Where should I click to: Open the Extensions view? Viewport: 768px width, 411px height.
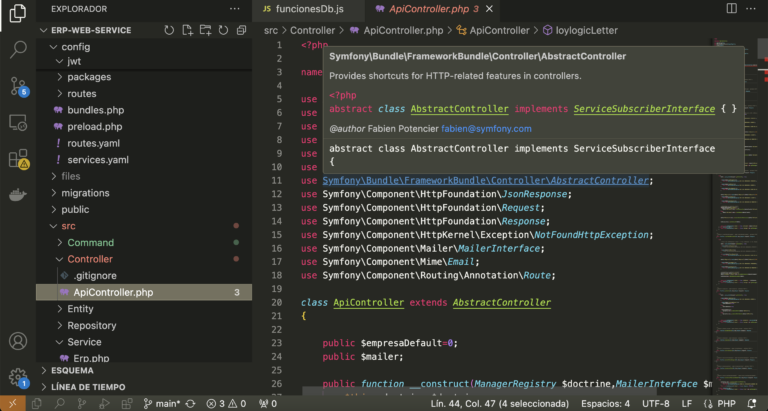pos(17,158)
